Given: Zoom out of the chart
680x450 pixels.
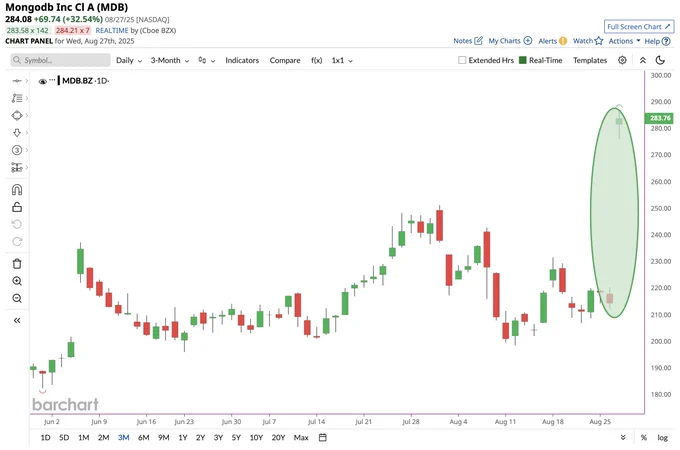Looking at the screenshot, I should coord(17,298).
